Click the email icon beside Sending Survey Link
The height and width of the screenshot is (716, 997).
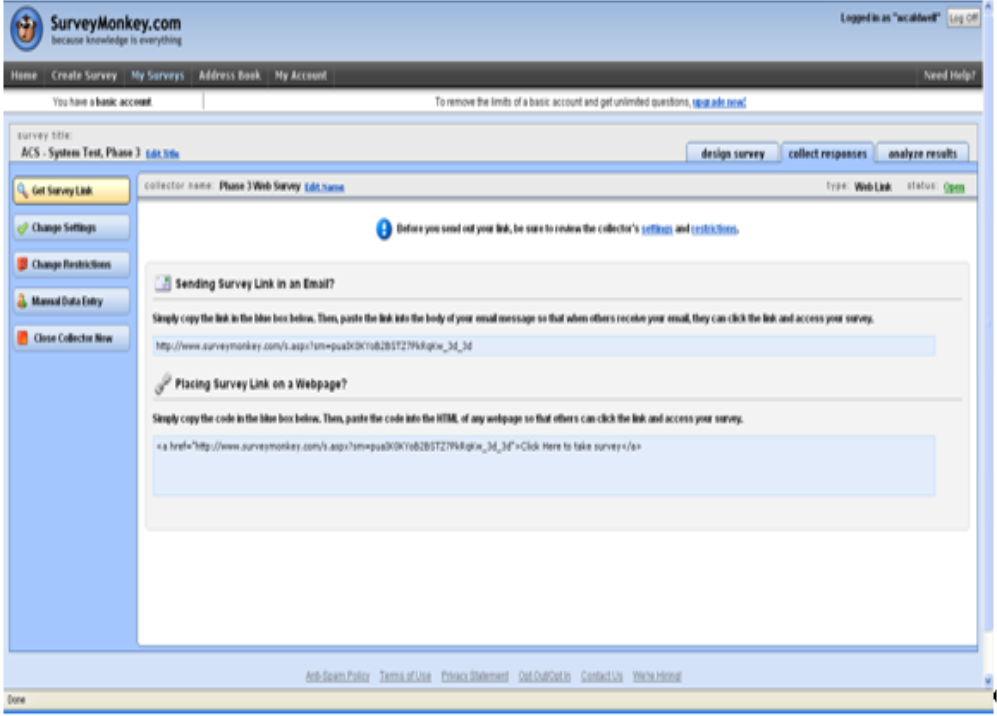pos(162,284)
